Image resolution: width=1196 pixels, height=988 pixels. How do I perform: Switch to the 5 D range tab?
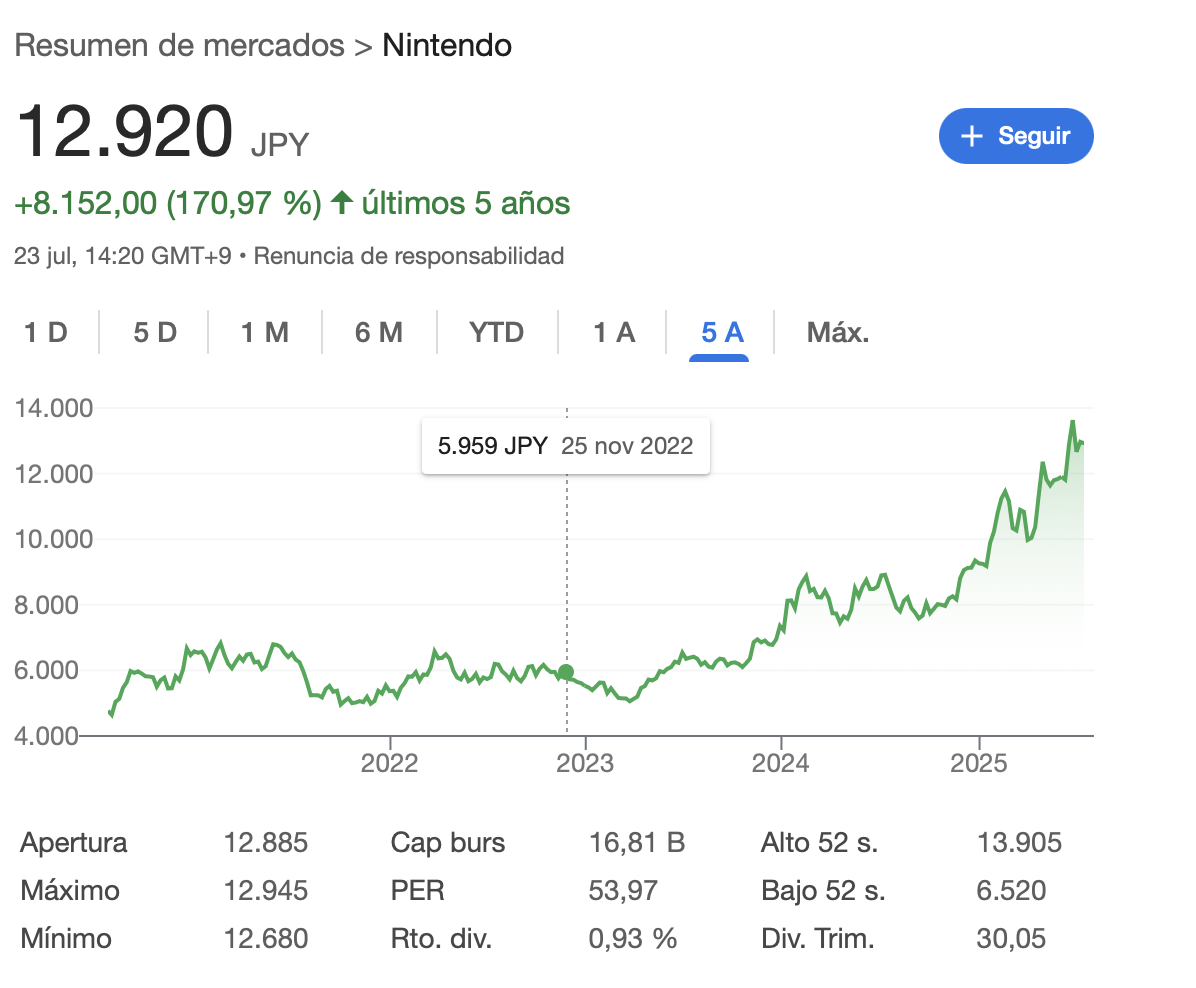click(x=155, y=332)
